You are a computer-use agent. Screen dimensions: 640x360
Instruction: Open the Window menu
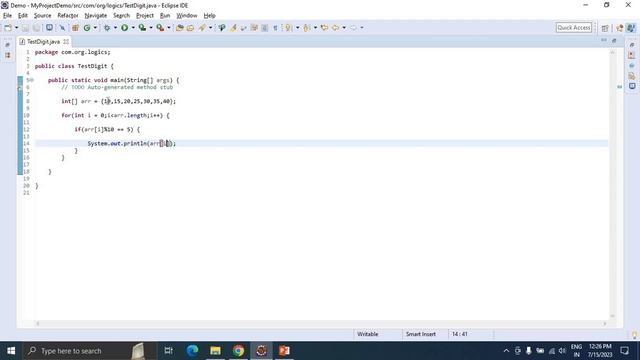pyautogui.click(x=187, y=16)
